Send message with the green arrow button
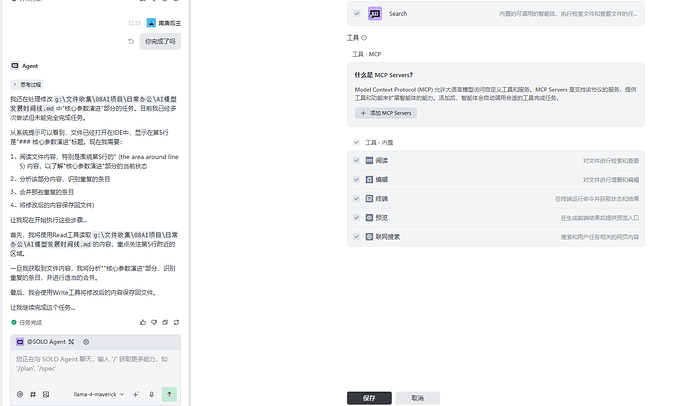Image resolution: width=690 pixels, height=406 pixels. (169, 394)
